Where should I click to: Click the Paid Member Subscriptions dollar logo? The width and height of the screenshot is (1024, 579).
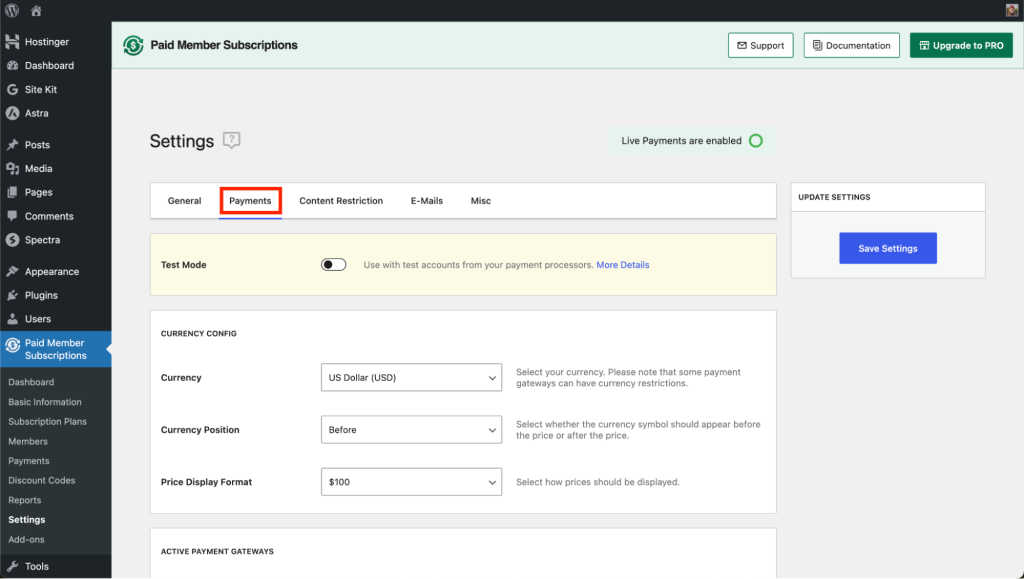133,45
